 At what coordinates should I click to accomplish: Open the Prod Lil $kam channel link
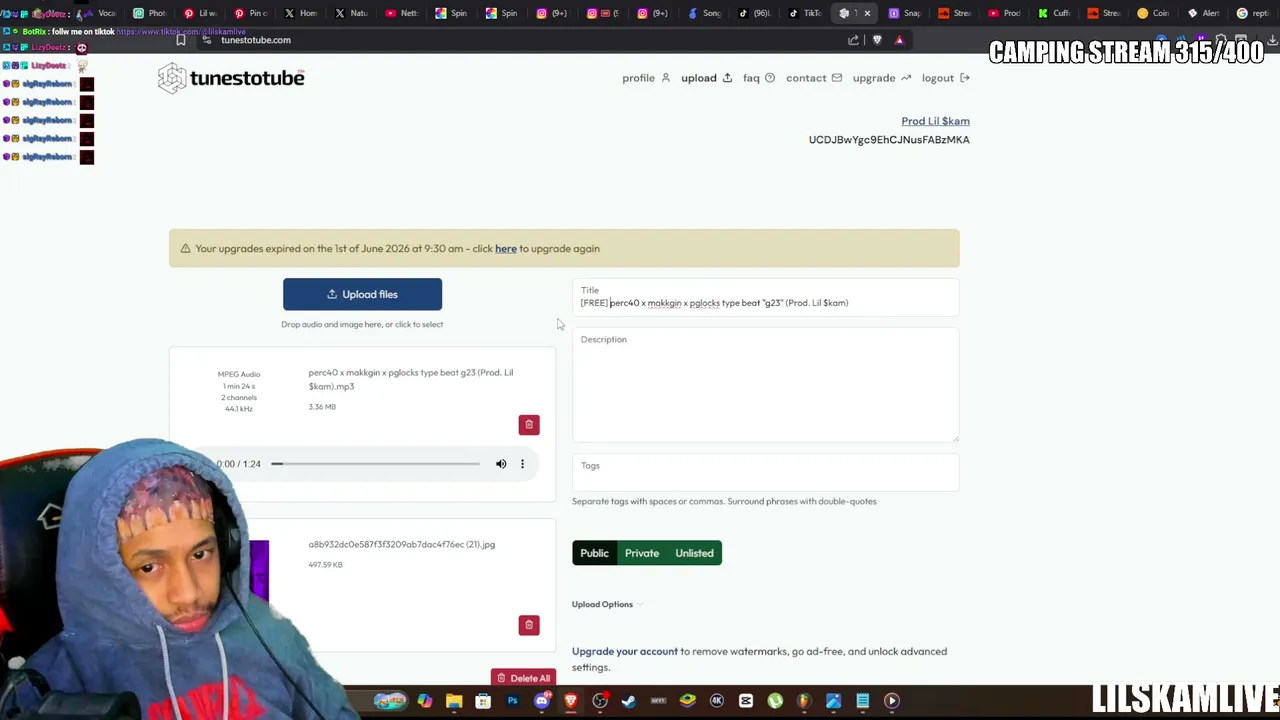935,121
